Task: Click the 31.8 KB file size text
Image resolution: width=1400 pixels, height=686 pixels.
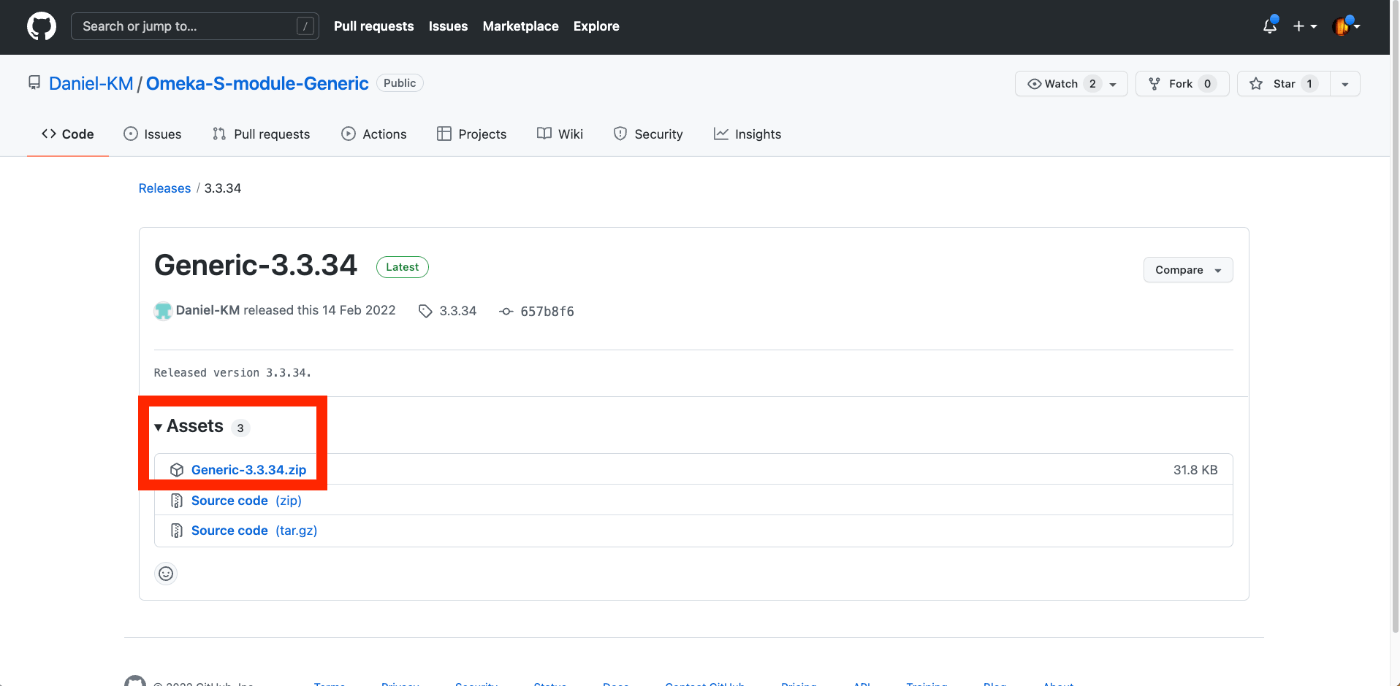Action: coord(1195,470)
